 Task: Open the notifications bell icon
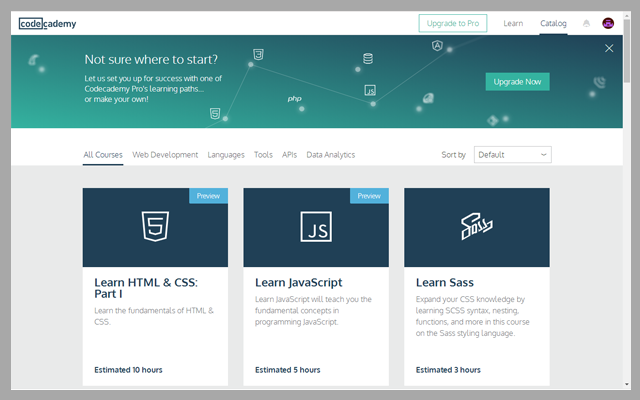click(x=586, y=23)
